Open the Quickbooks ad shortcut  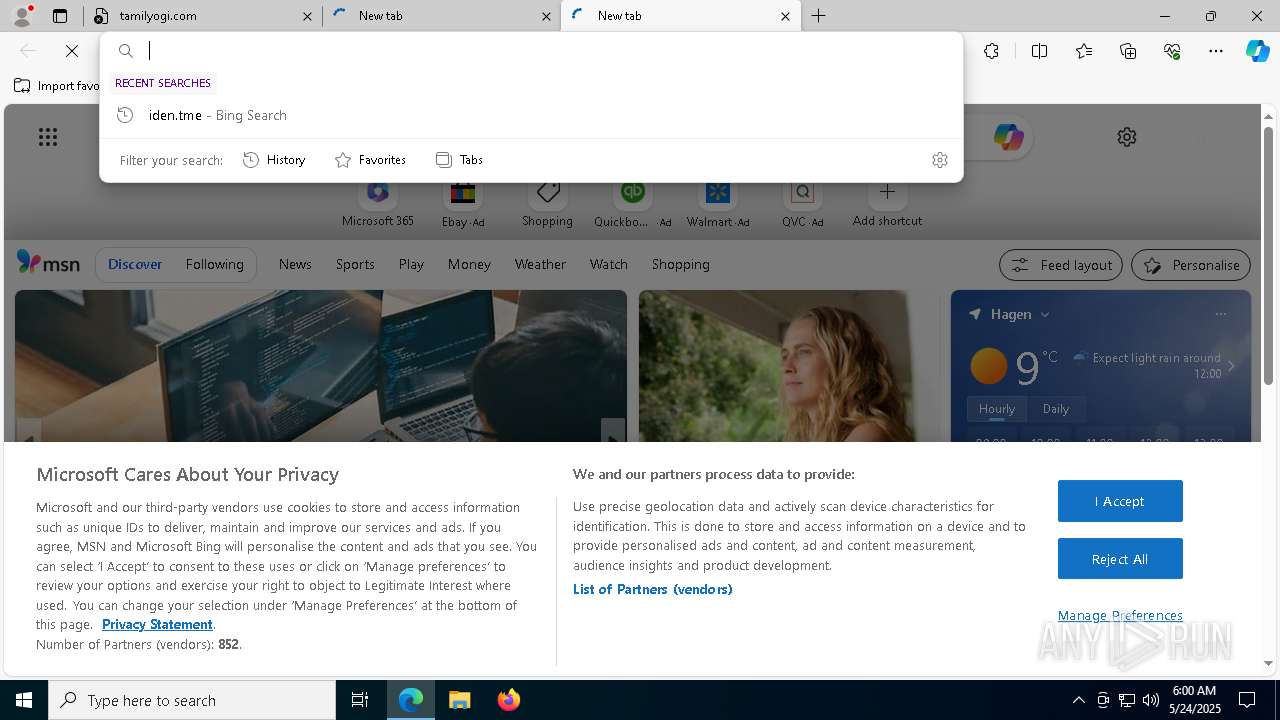tap(632, 205)
